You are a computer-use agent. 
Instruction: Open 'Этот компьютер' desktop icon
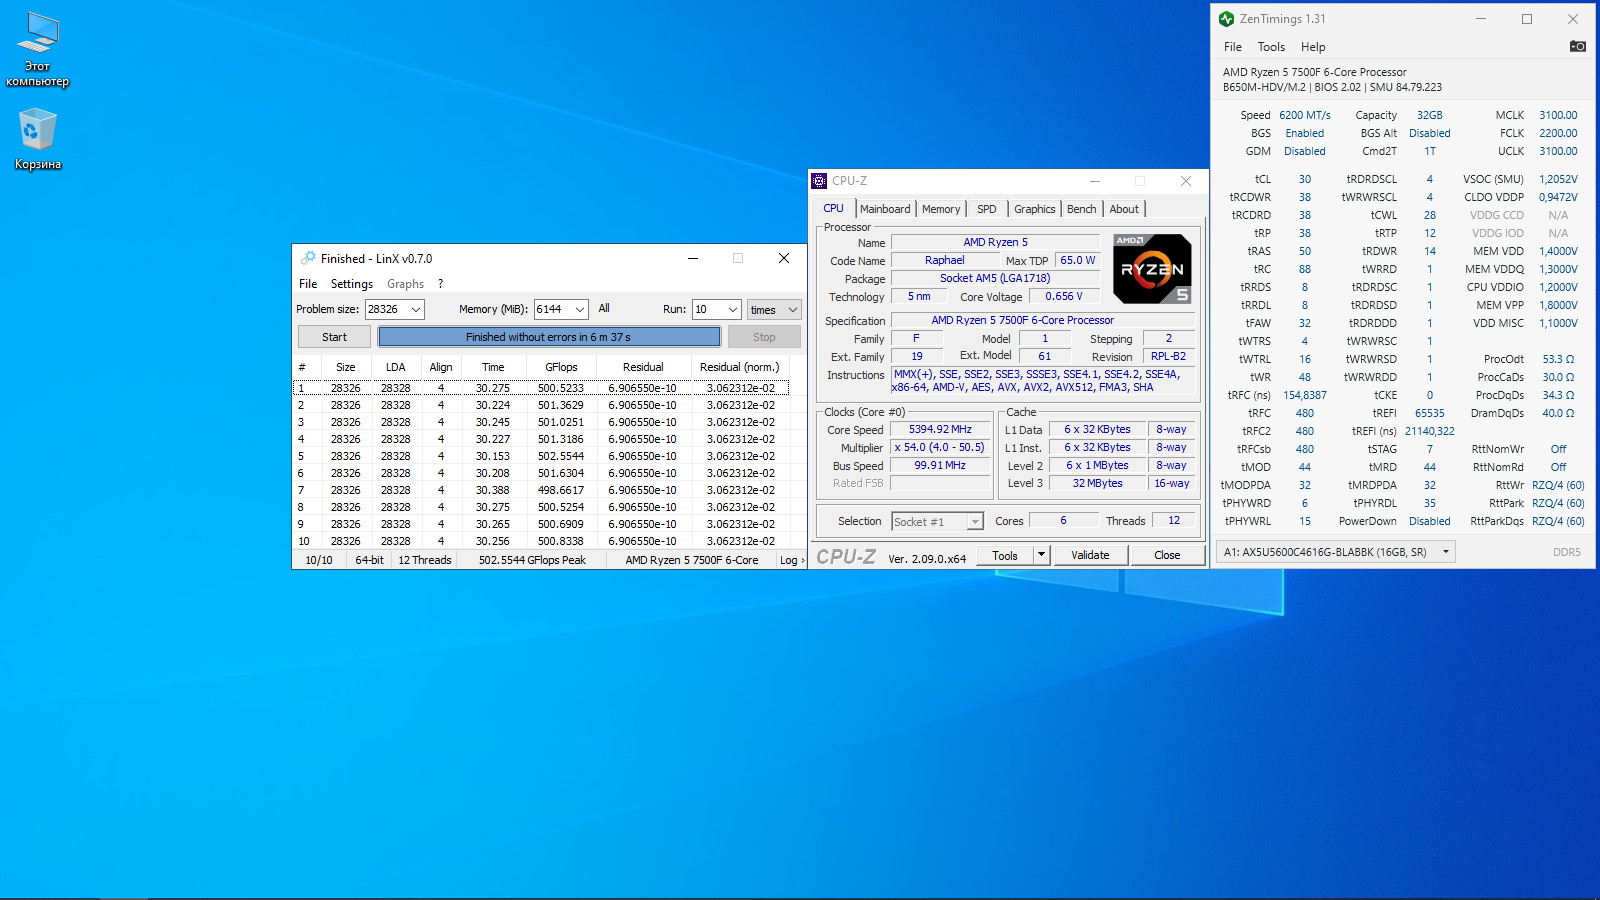click(38, 50)
